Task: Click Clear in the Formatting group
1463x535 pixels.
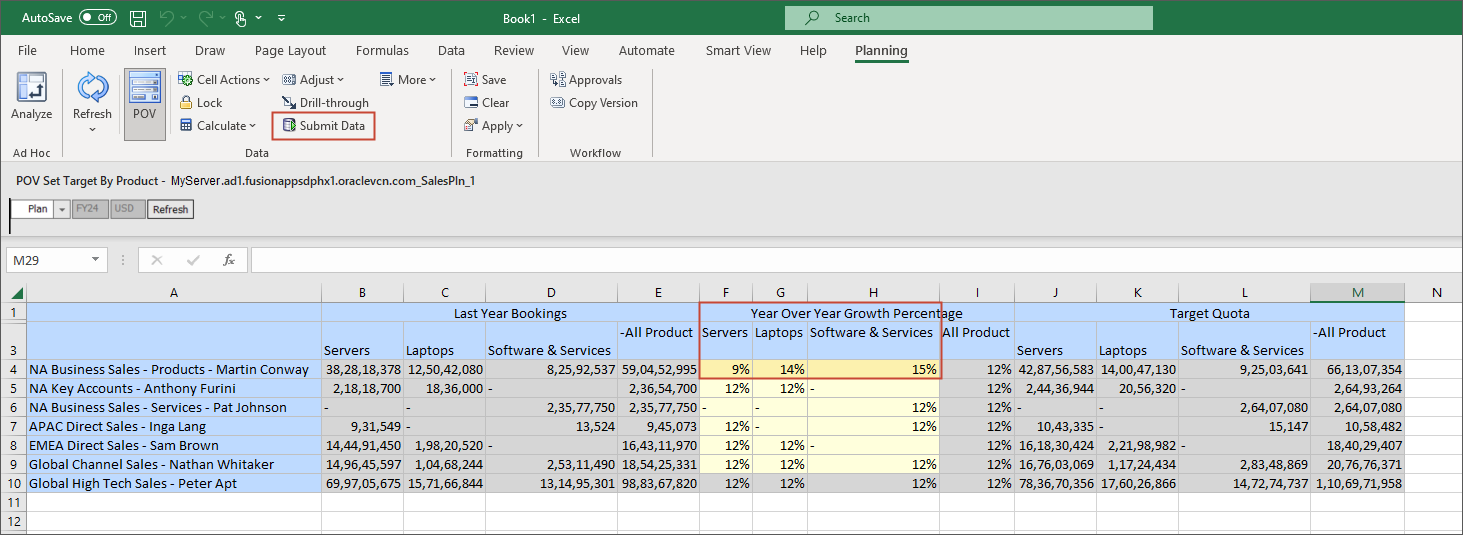Action: click(487, 103)
